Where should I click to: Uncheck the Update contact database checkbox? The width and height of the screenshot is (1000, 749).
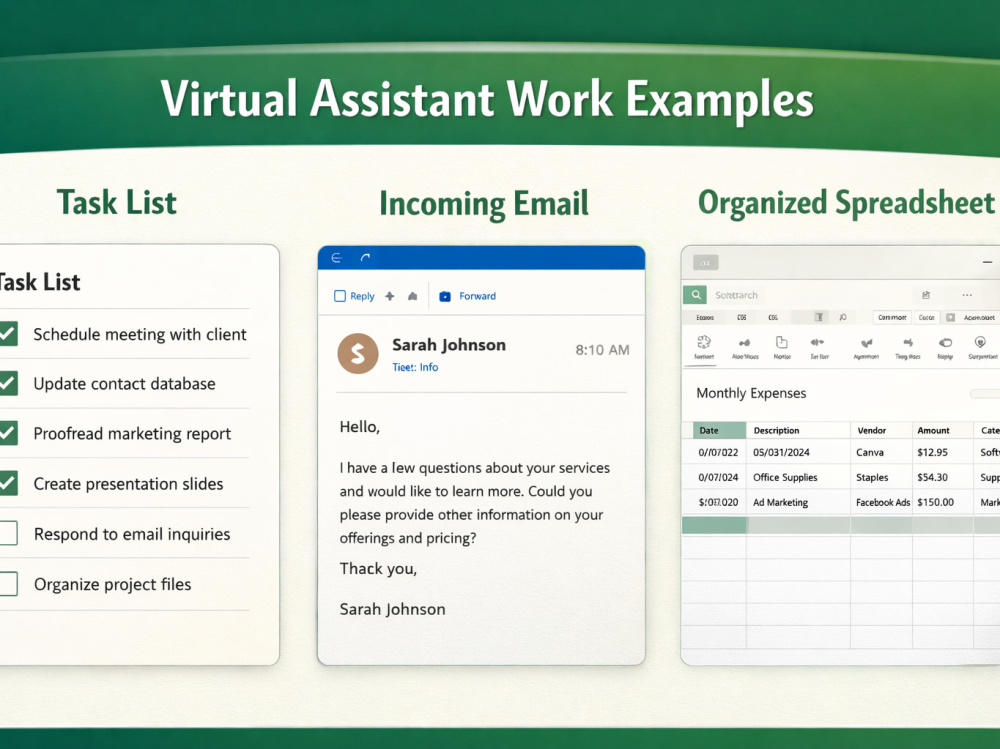coord(8,383)
